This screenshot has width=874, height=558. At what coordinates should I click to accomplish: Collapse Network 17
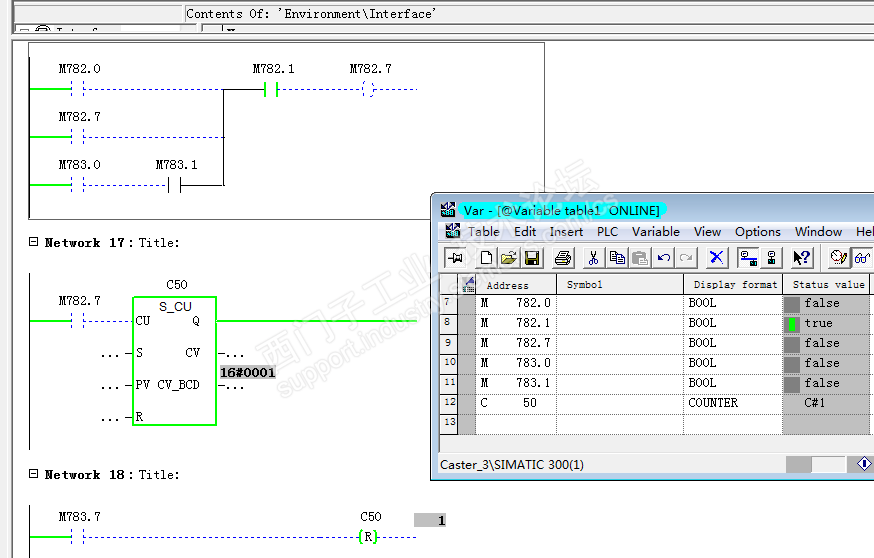(33, 242)
